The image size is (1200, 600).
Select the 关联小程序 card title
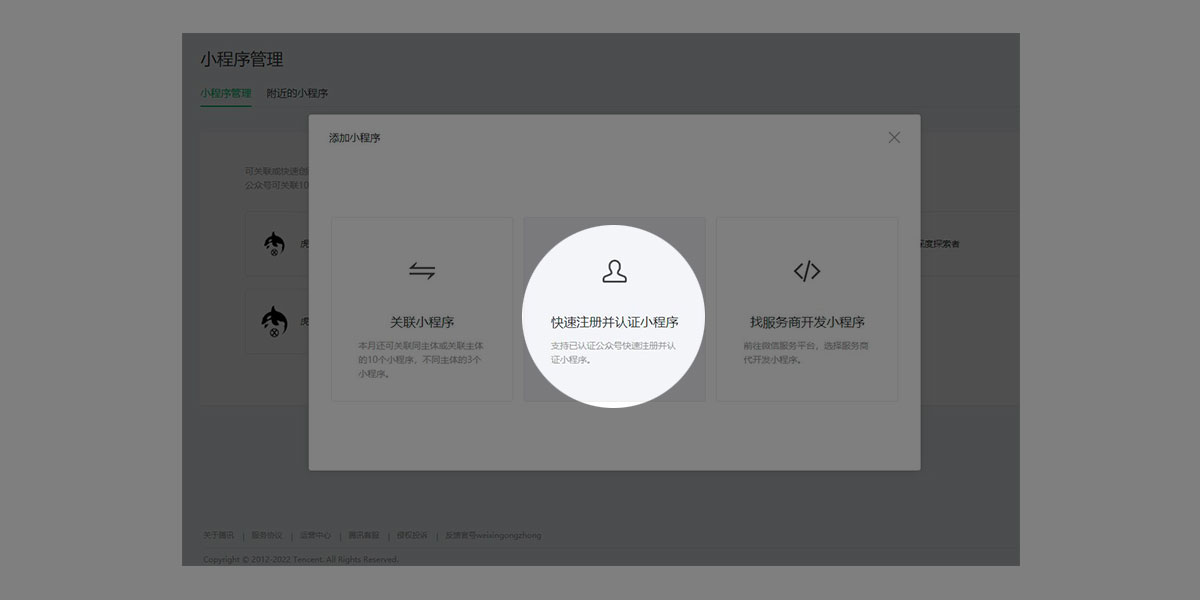click(422, 322)
